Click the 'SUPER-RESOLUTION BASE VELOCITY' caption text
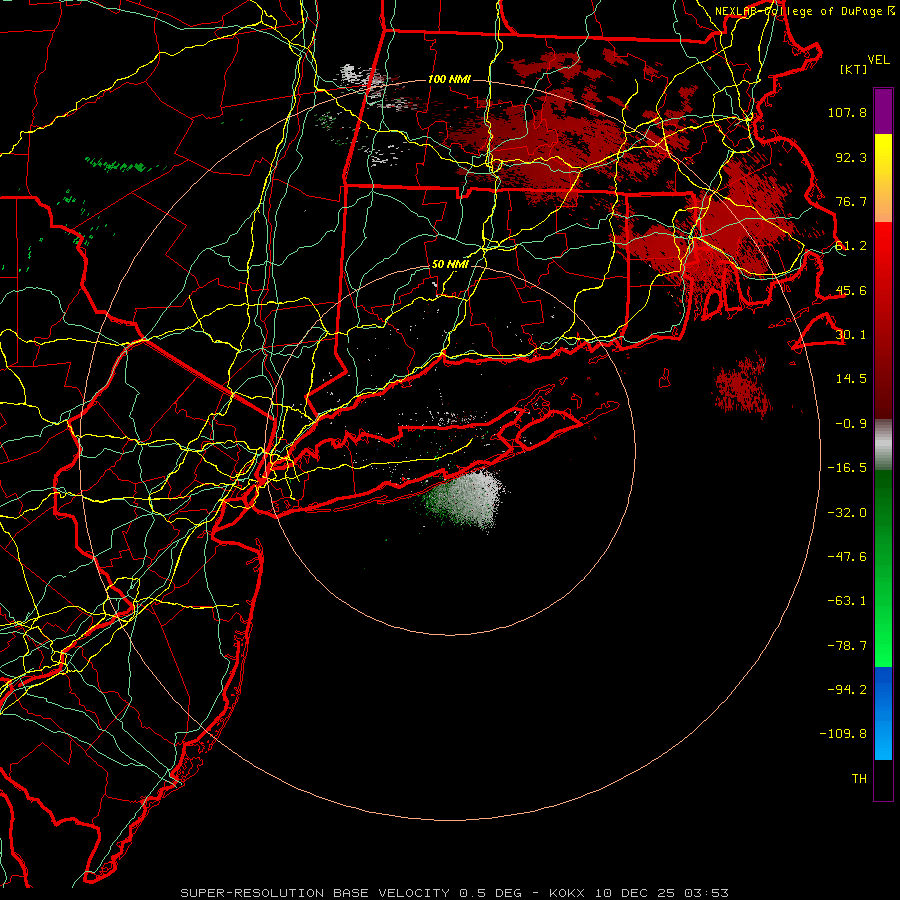The width and height of the screenshot is (900, 900). point(315,893)
